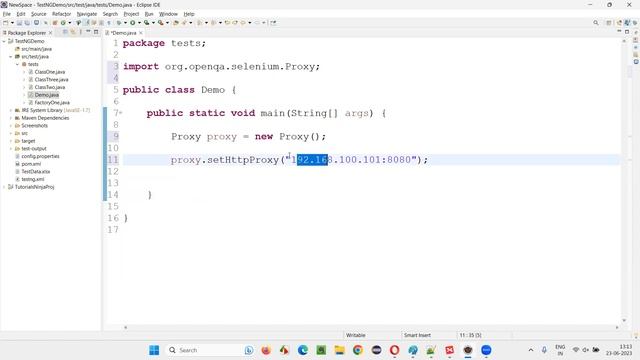Maximize the editor area
The image size is (640, 360).
pyautogui.click(x=627, y=32)
